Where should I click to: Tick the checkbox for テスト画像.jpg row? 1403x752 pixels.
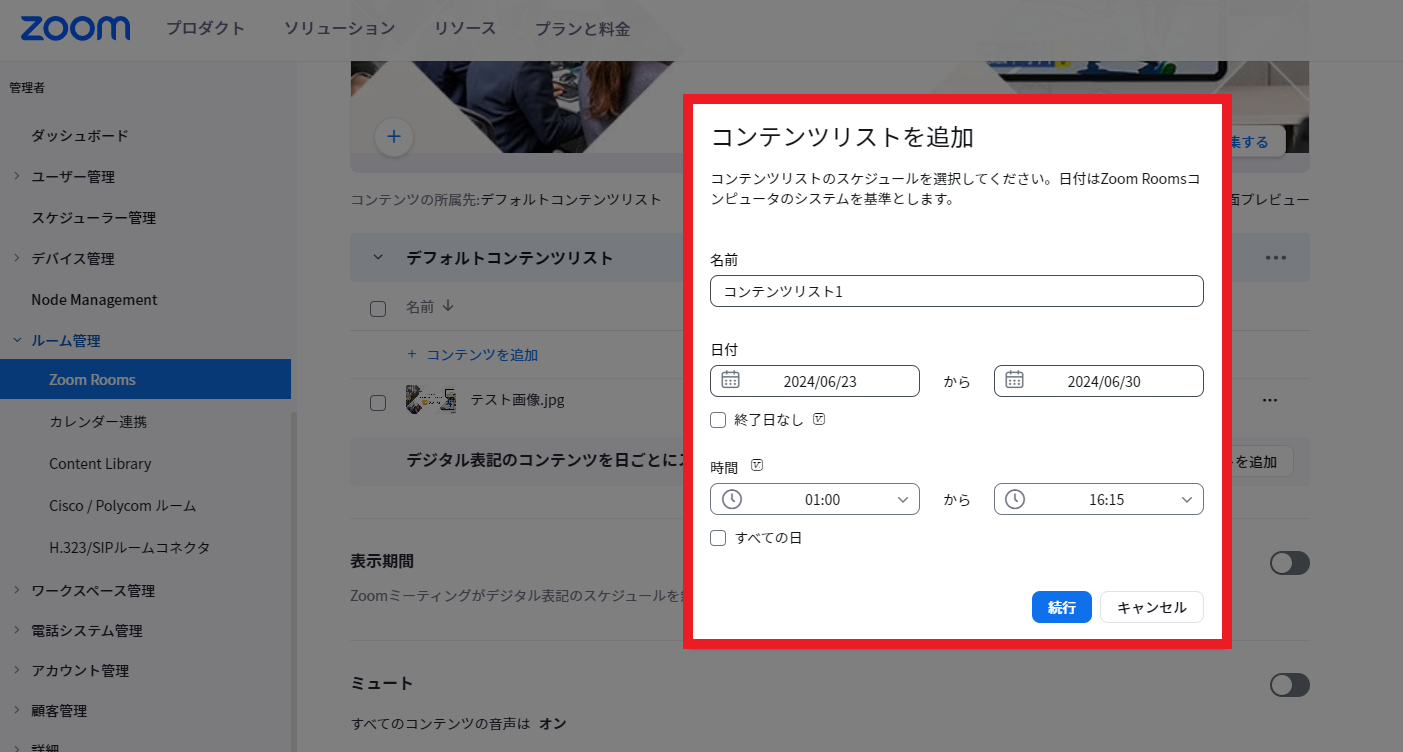[378, 403]
